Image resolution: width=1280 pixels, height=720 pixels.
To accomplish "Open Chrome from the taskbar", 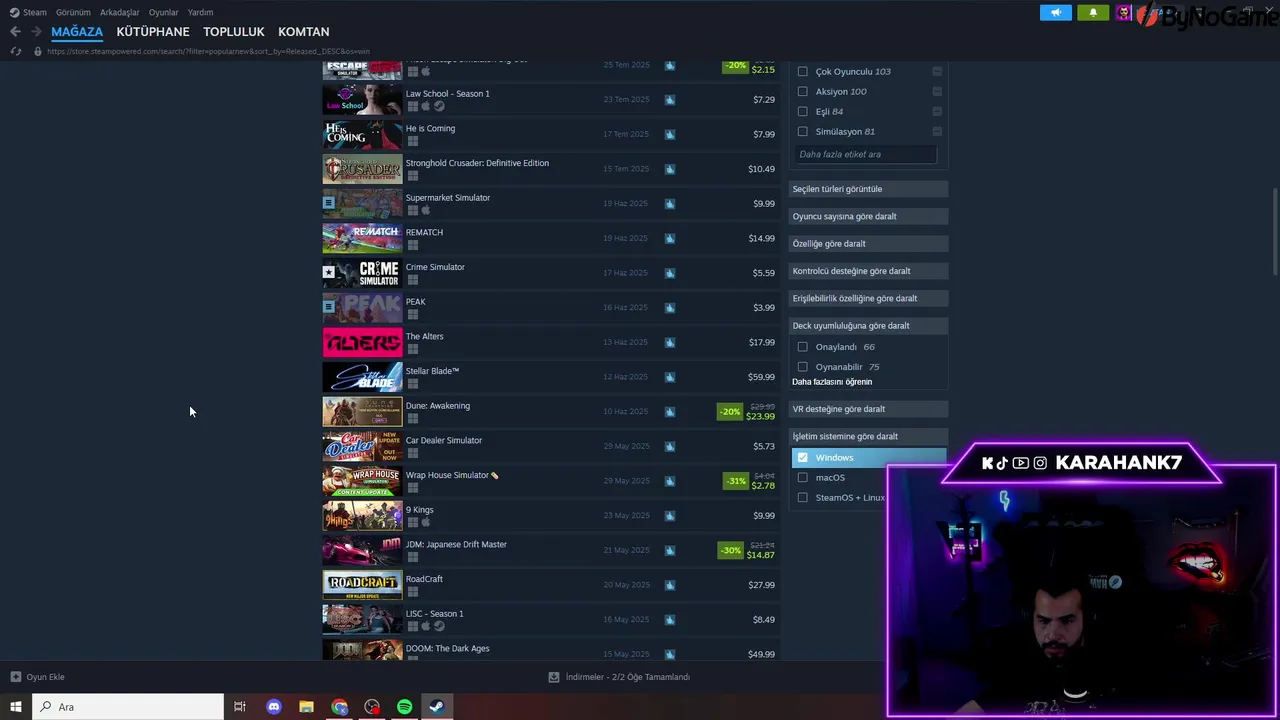I will tap(340, 707).
